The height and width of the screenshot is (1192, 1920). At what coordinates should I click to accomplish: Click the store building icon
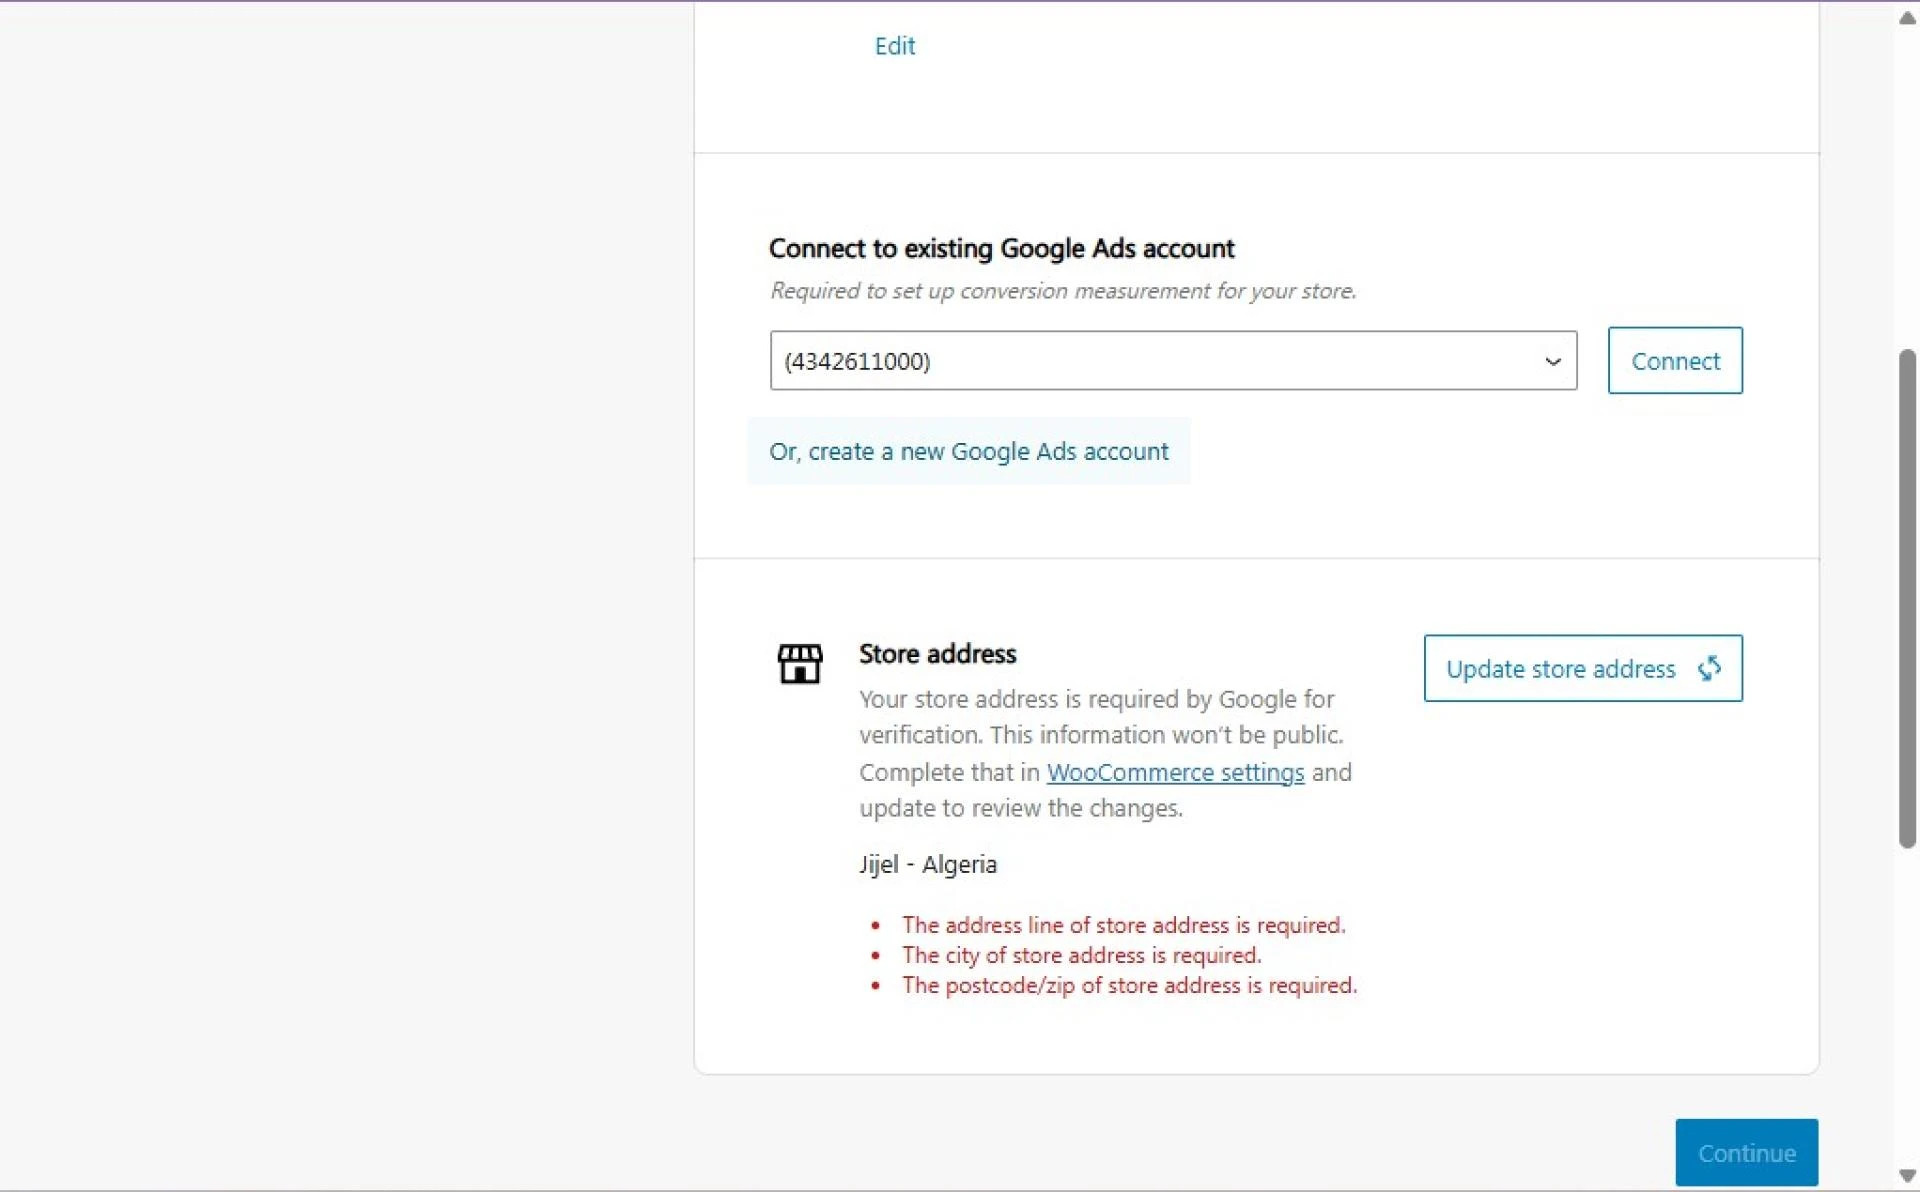(x=799, y=664)
